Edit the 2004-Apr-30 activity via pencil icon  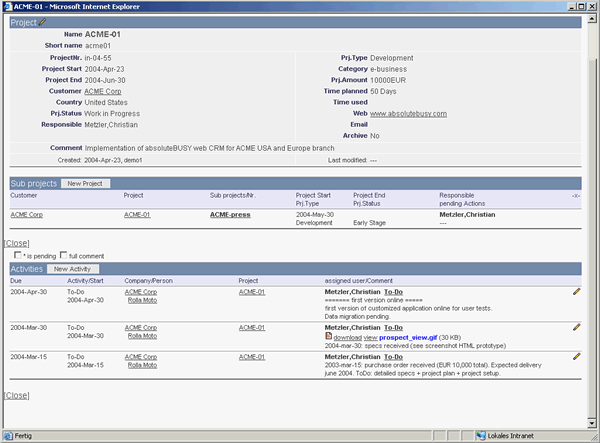click(x=576, y=292)
